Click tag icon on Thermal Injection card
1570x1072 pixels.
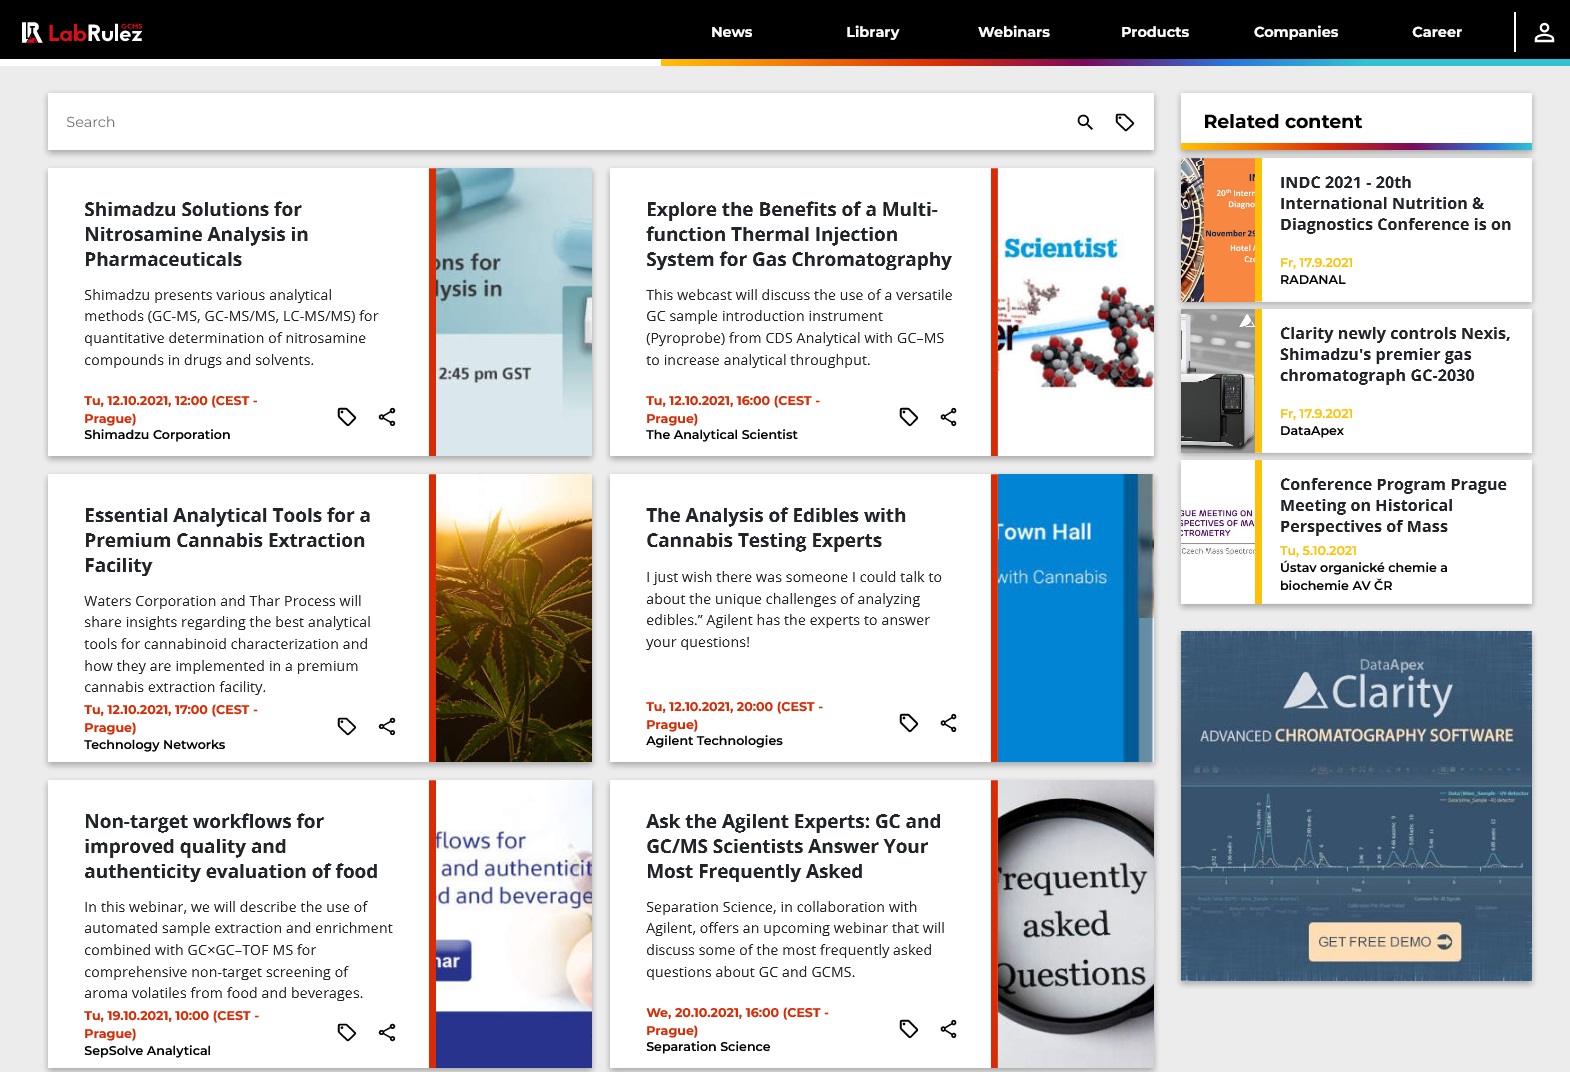click(909, 417)
